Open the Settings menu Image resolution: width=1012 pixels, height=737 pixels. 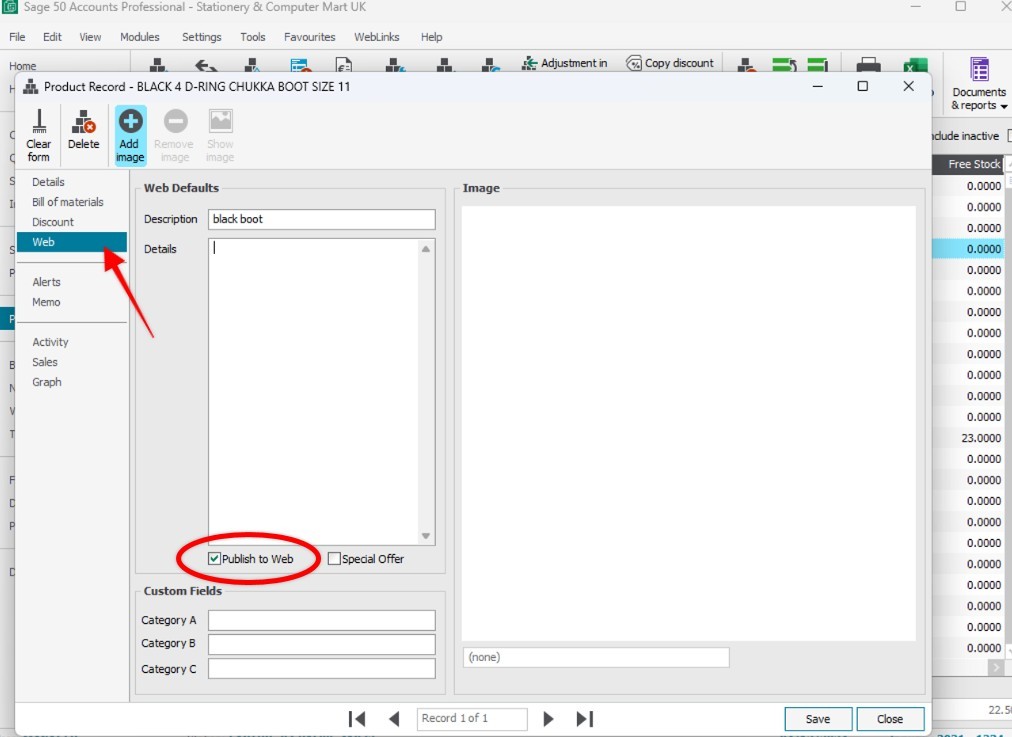(201, 37)
